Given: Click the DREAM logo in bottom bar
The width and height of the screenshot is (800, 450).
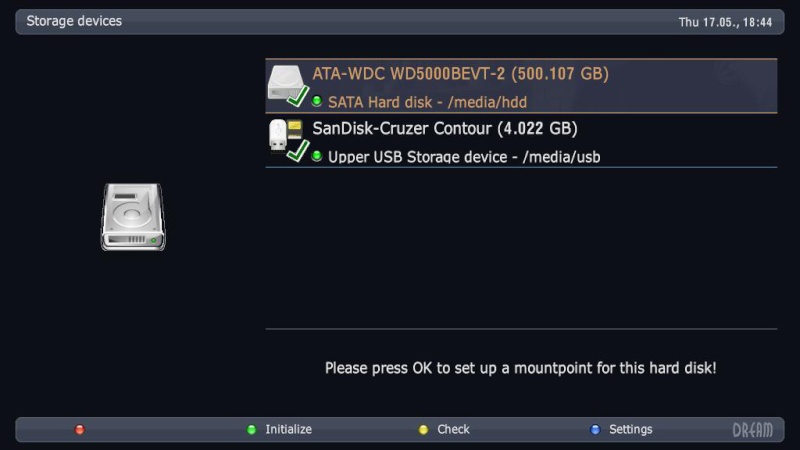Looking at the screenshot, I should 753,430.
